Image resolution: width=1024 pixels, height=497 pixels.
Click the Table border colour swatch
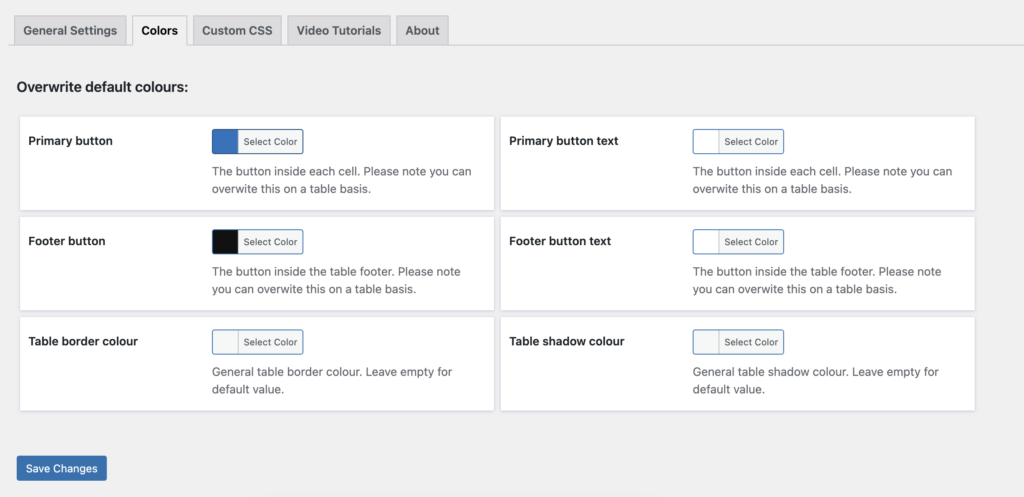tap(225, 342)
